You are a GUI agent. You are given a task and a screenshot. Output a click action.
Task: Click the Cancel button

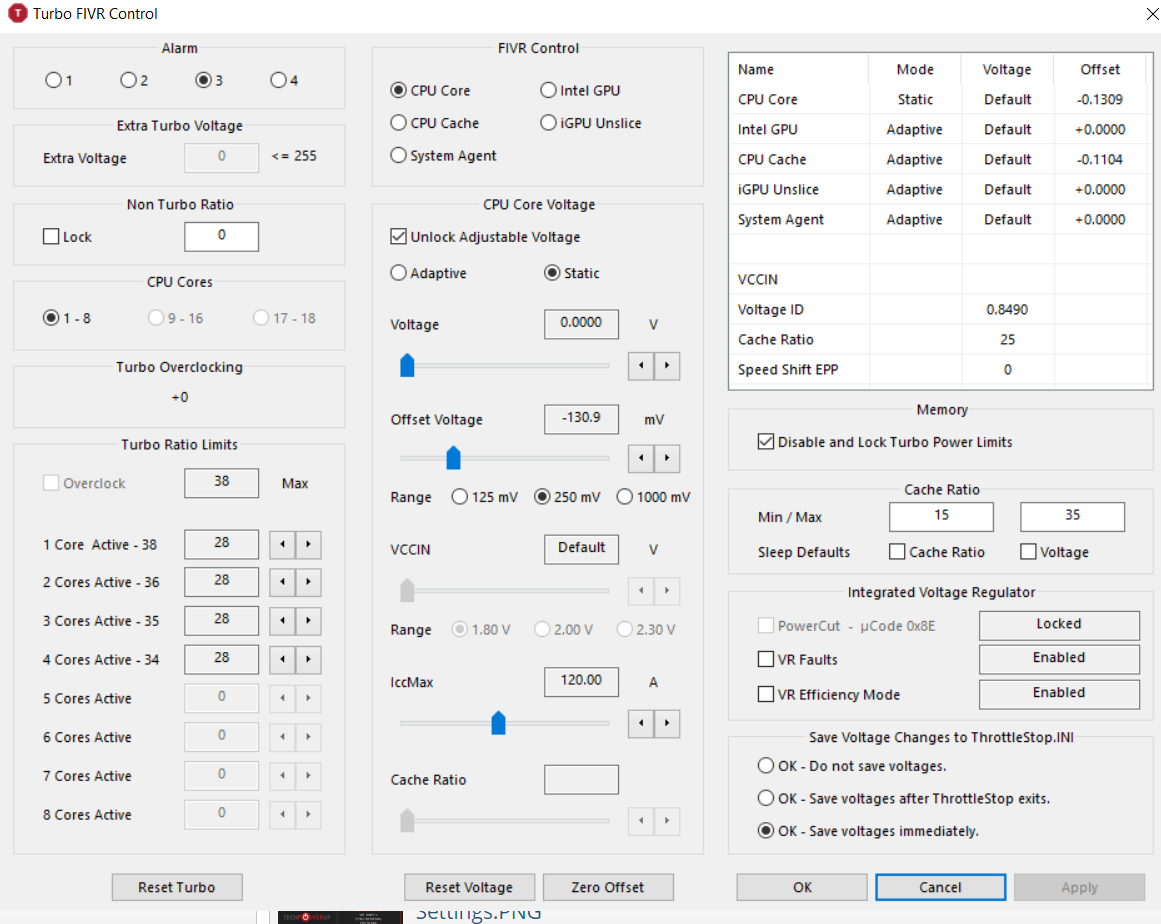click(x=940, y=887)
